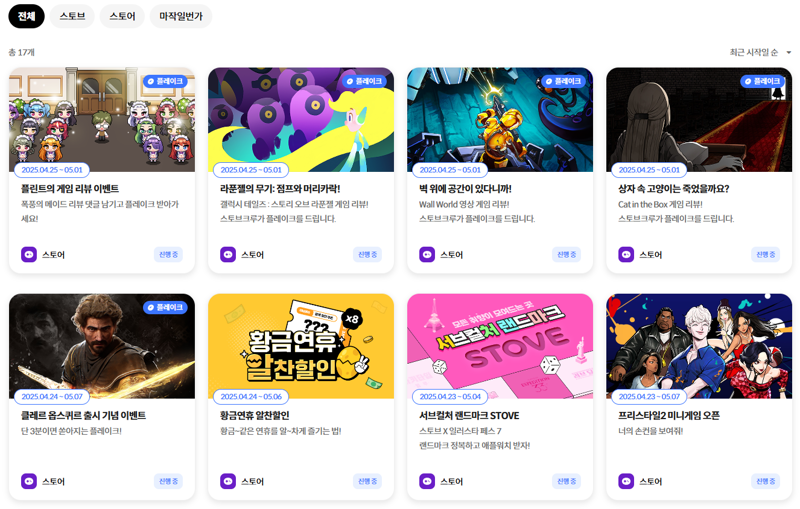
Task: Open the 프리스타일2 미니게임 banner image
Action: point(699,346)
